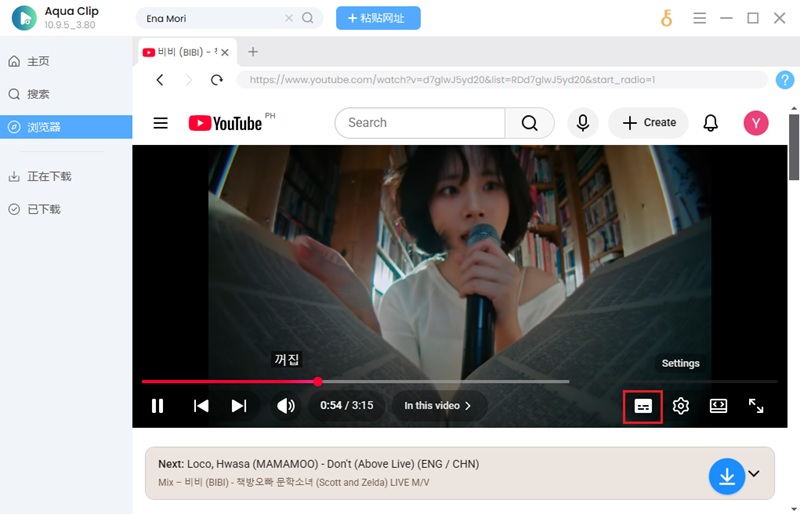
Task: Click the page vertical scrollbar
Action: (793, 147)
